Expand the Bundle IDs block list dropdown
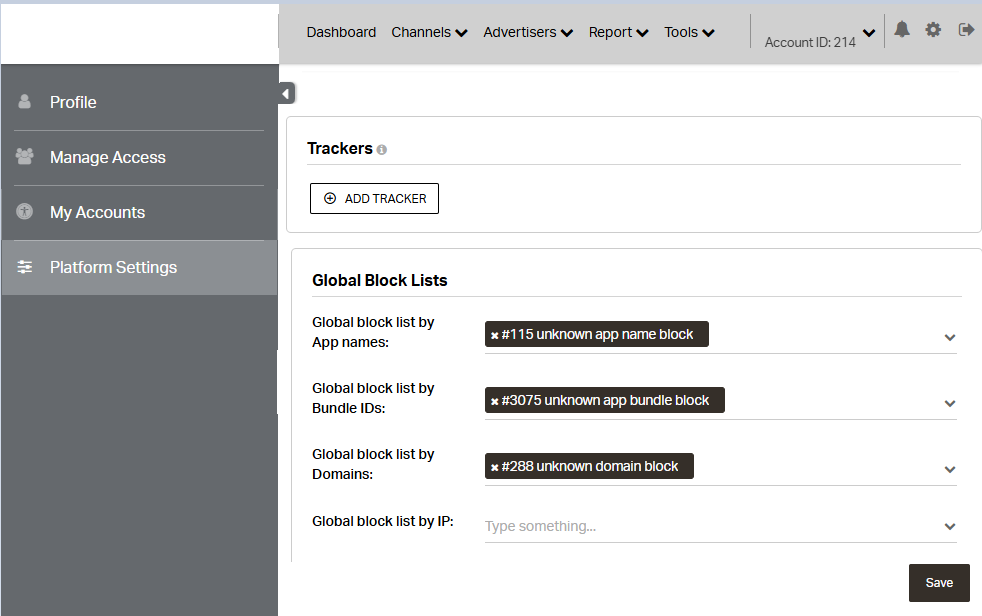Screen dimensions: 982x616 pyautogui.click(x=950, y=404)
